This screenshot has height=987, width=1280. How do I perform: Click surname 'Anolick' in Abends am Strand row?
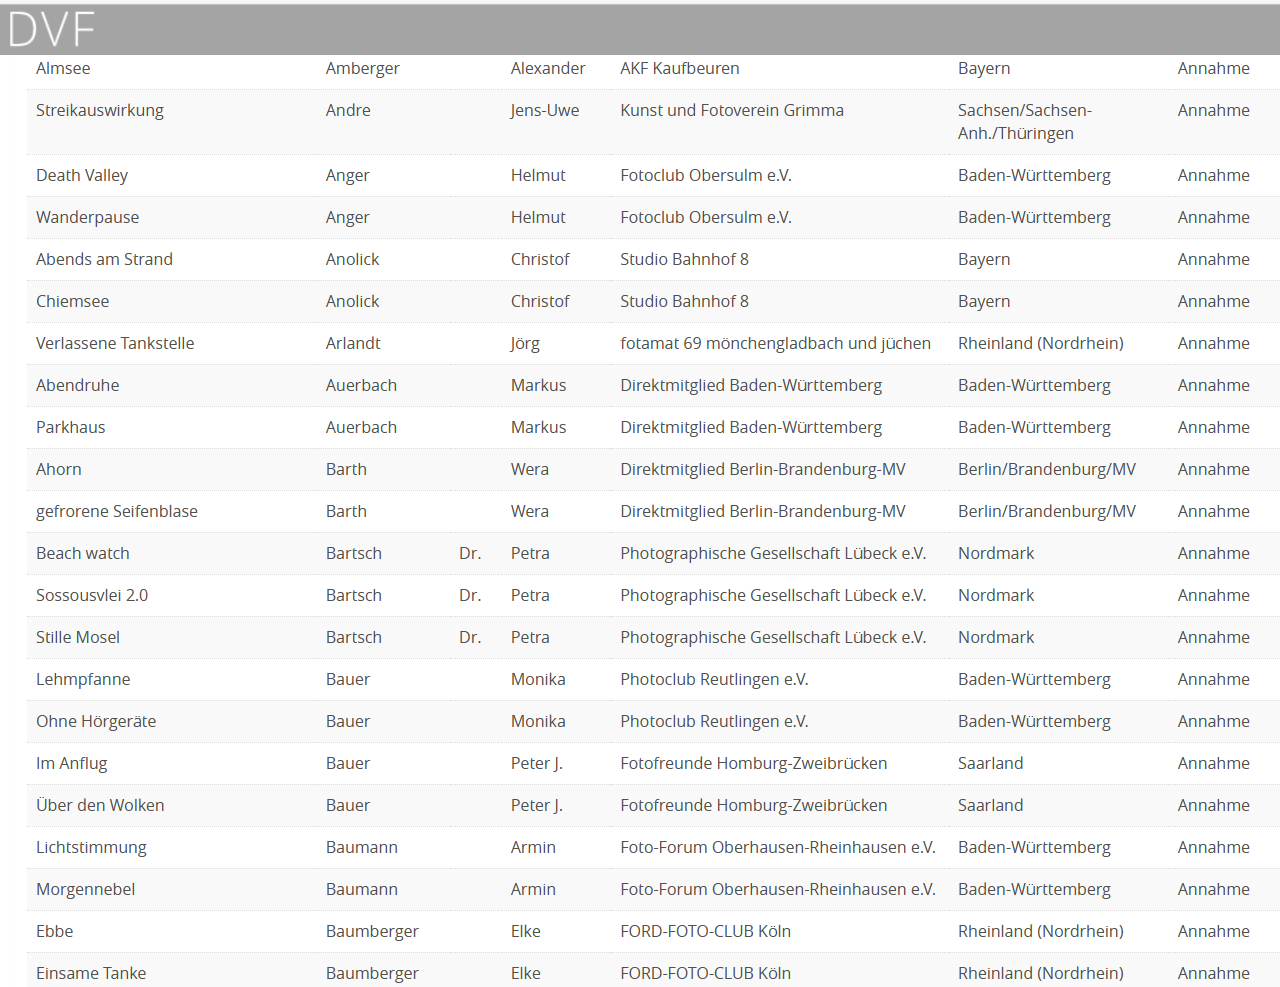pos(353,259)
